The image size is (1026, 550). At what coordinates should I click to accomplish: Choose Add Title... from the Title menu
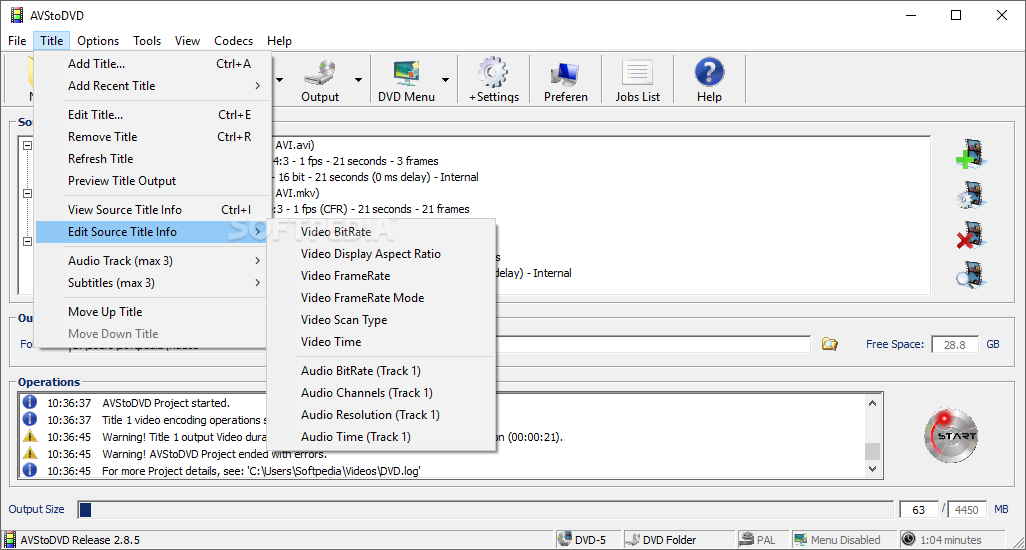[x=151, y=63]
